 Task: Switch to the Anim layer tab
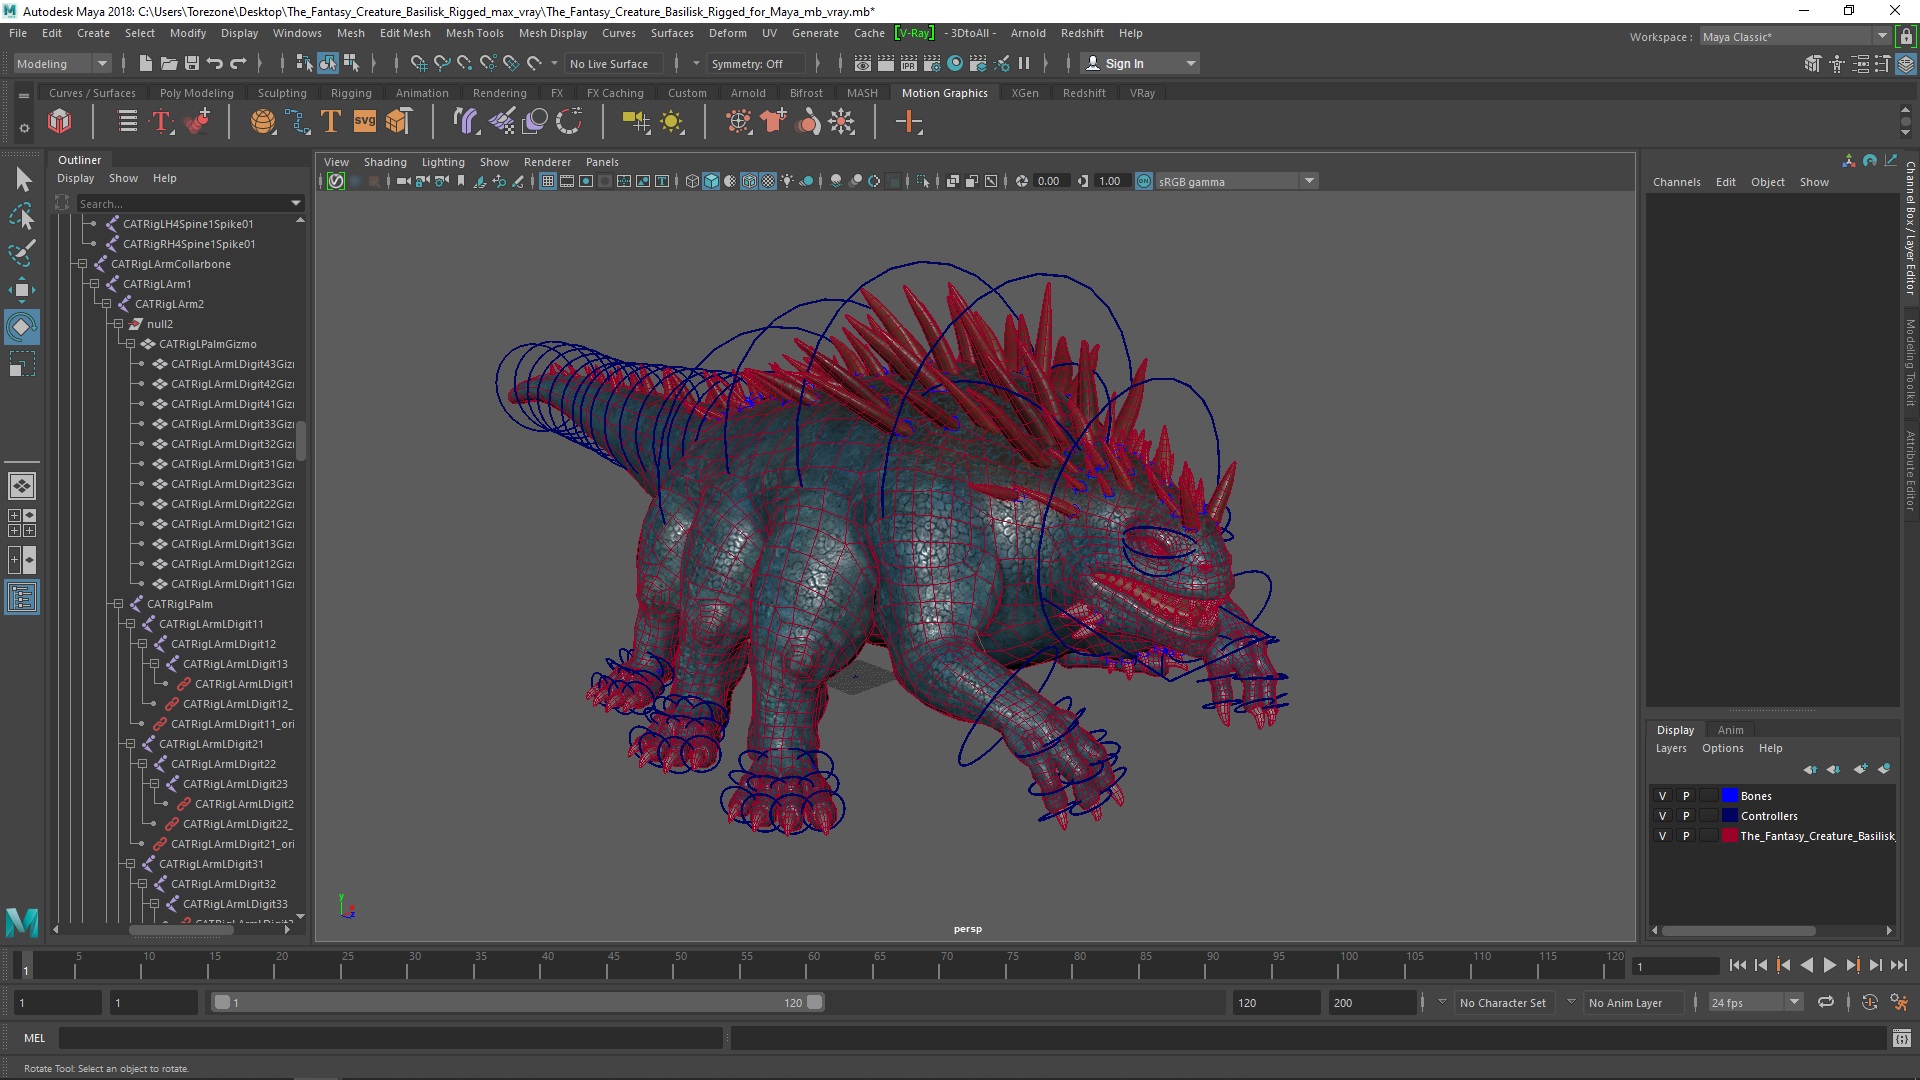1730,730
